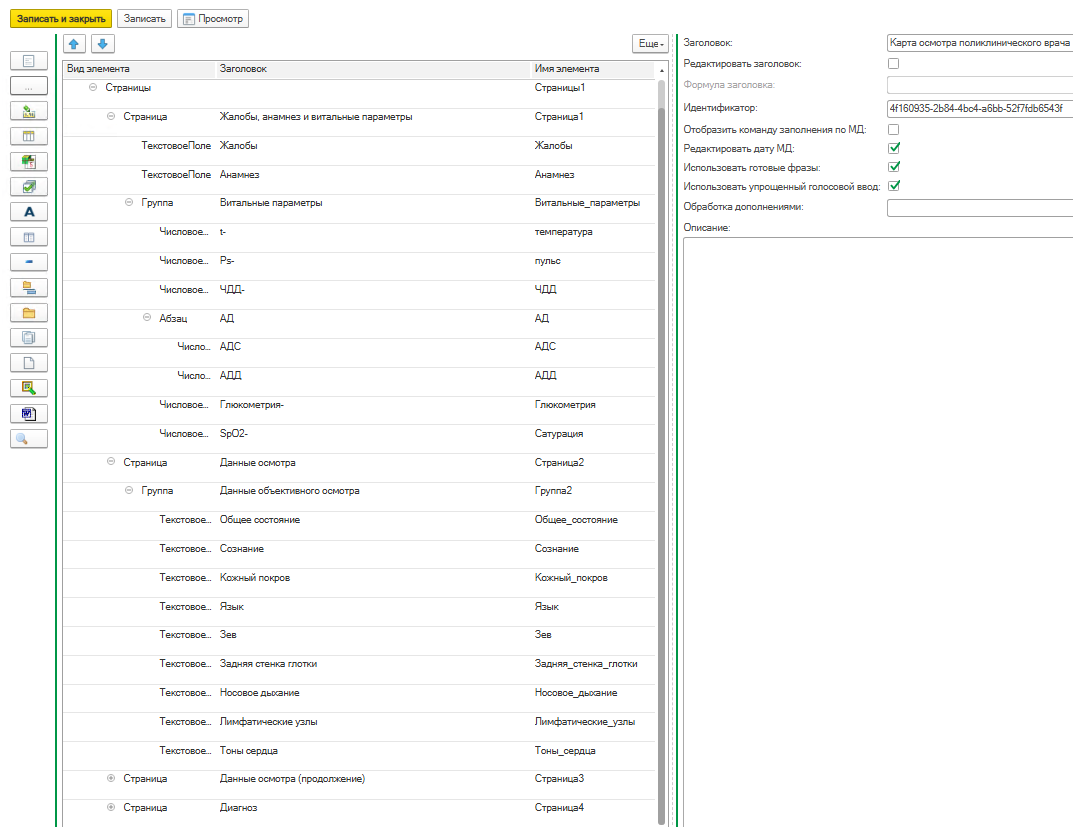The image size is (1073, 827).
Task: Click the green checkbox icon in sidebar
Action: pyautogui.click(x=29, y=186)
